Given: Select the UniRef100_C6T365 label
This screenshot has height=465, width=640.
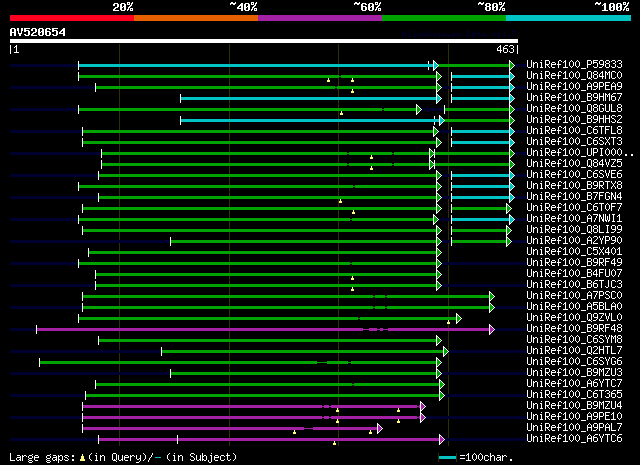Looking at the screenshot, I should pyautogui.click(x=574, y=395).
